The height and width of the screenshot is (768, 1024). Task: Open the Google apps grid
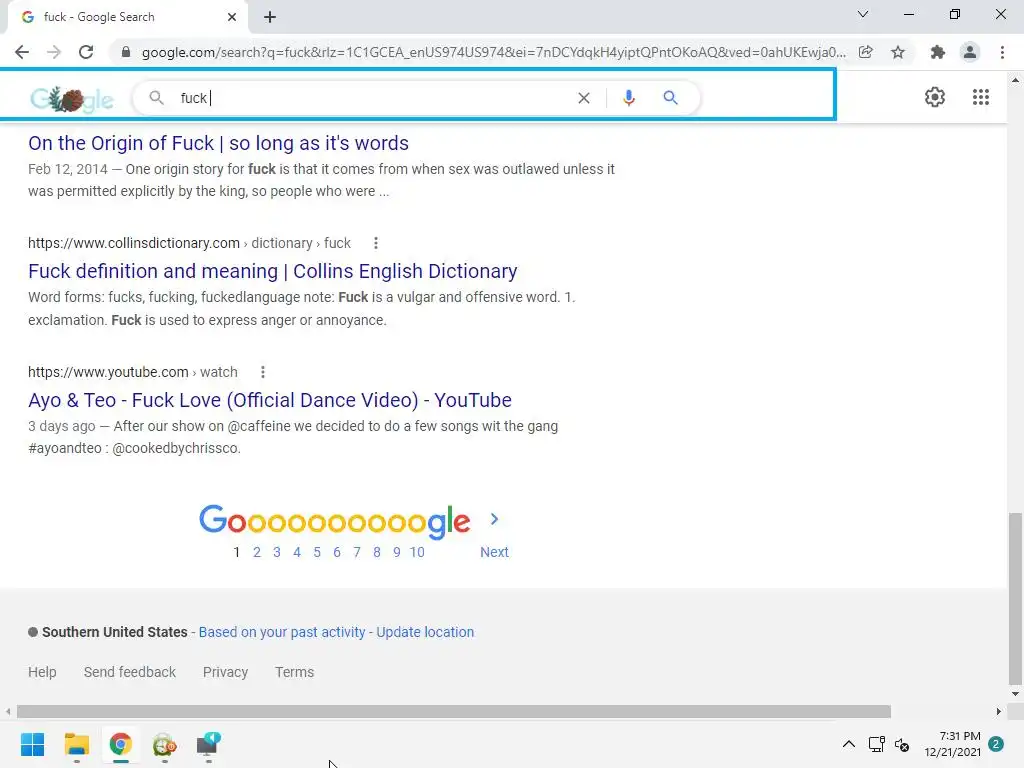[981, 97]
